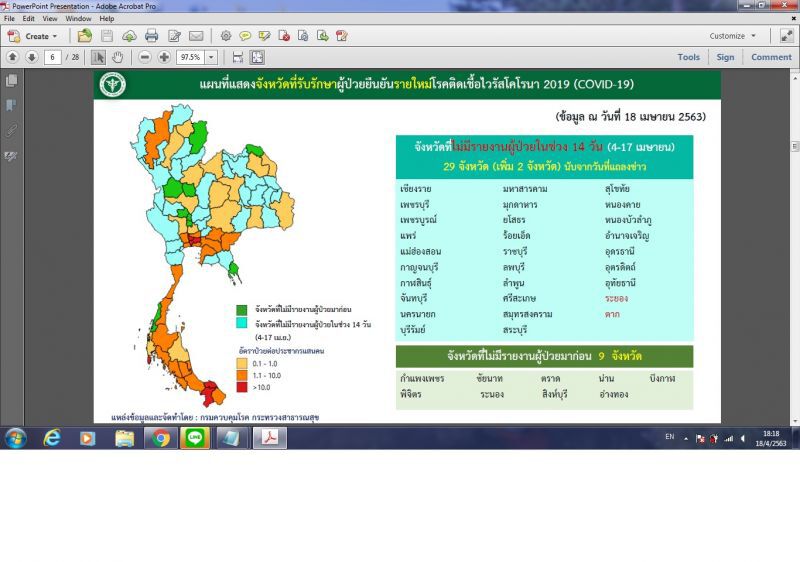This screenshot has width=800, height=562.
Task: Open the Window menu
Action: pos(78,18)
